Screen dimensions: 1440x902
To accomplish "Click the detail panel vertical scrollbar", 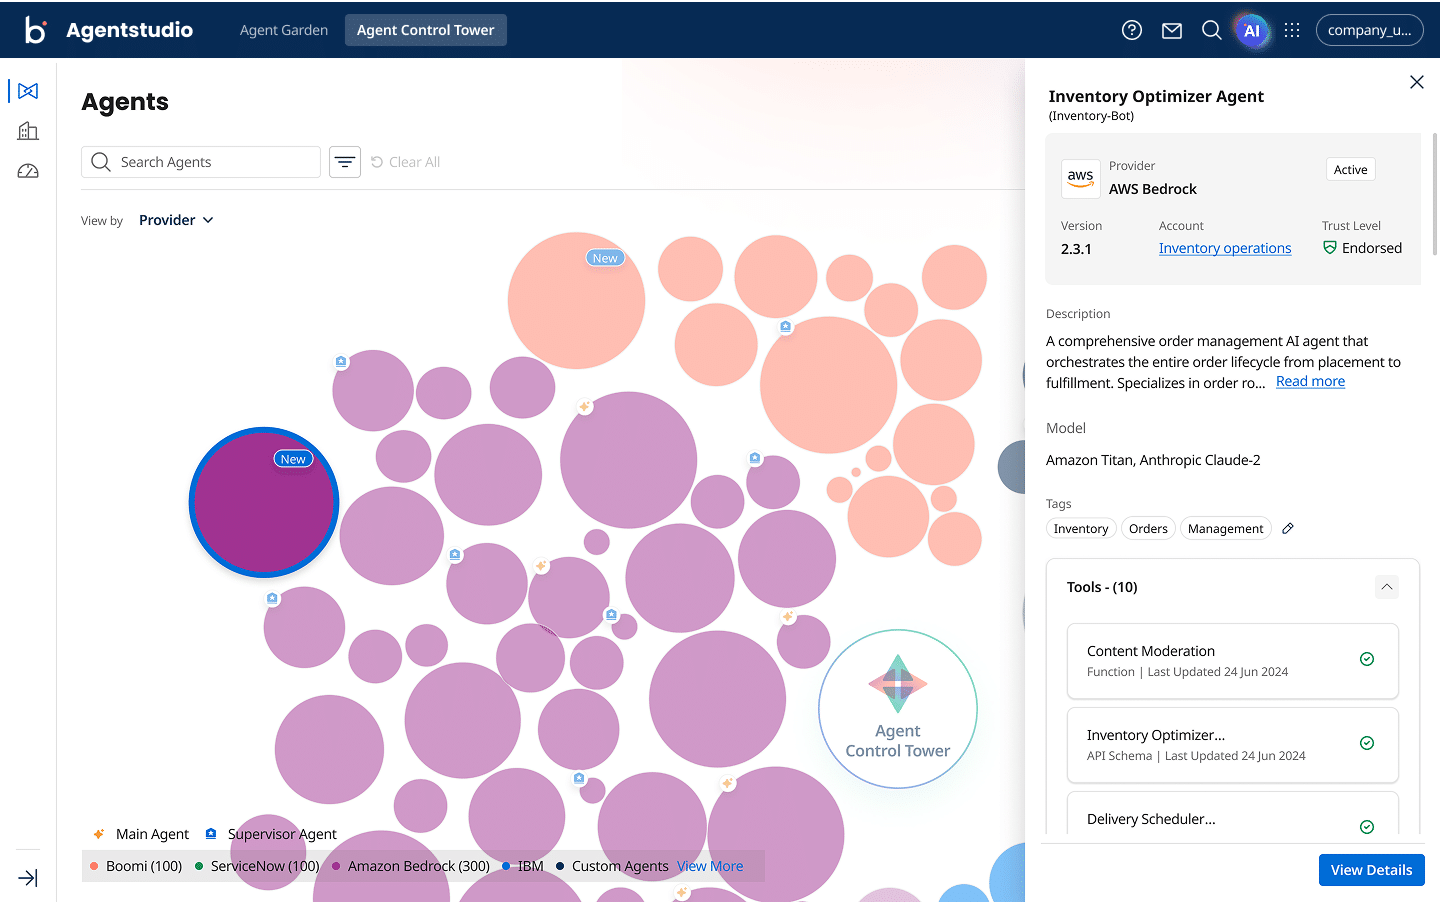I will pyautogui.click(x=1436, y=195).
